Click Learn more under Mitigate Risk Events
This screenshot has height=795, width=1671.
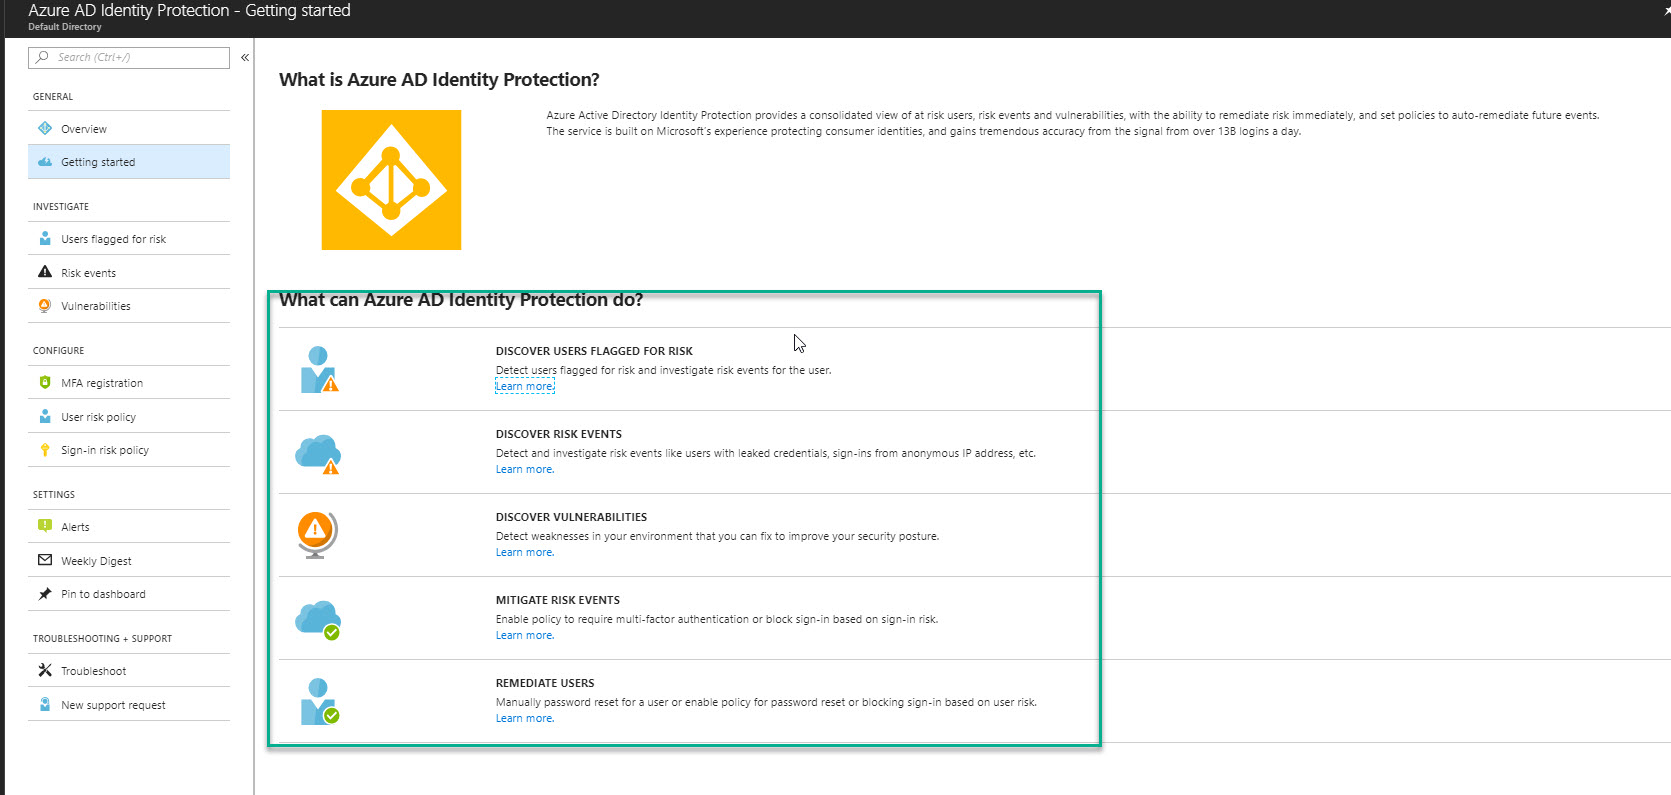tap(524, 636)
